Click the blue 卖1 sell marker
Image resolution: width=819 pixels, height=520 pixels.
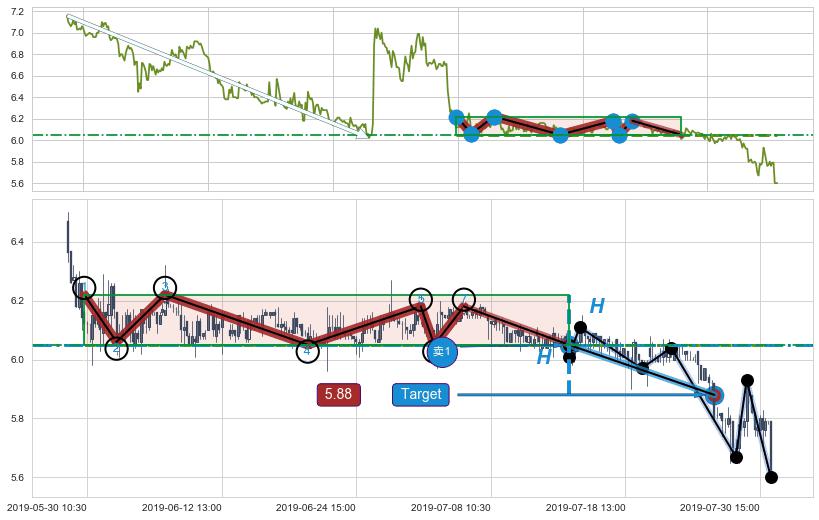click(x=441, y=352)
